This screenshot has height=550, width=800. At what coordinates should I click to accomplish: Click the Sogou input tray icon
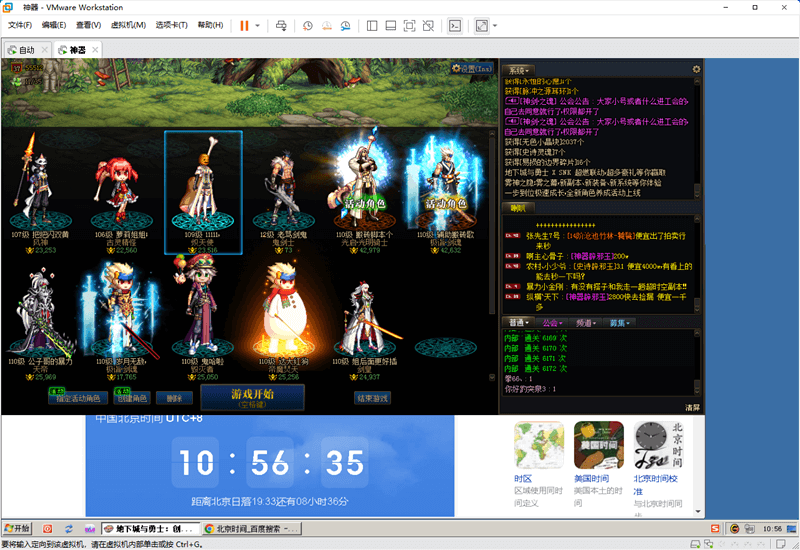715,529
